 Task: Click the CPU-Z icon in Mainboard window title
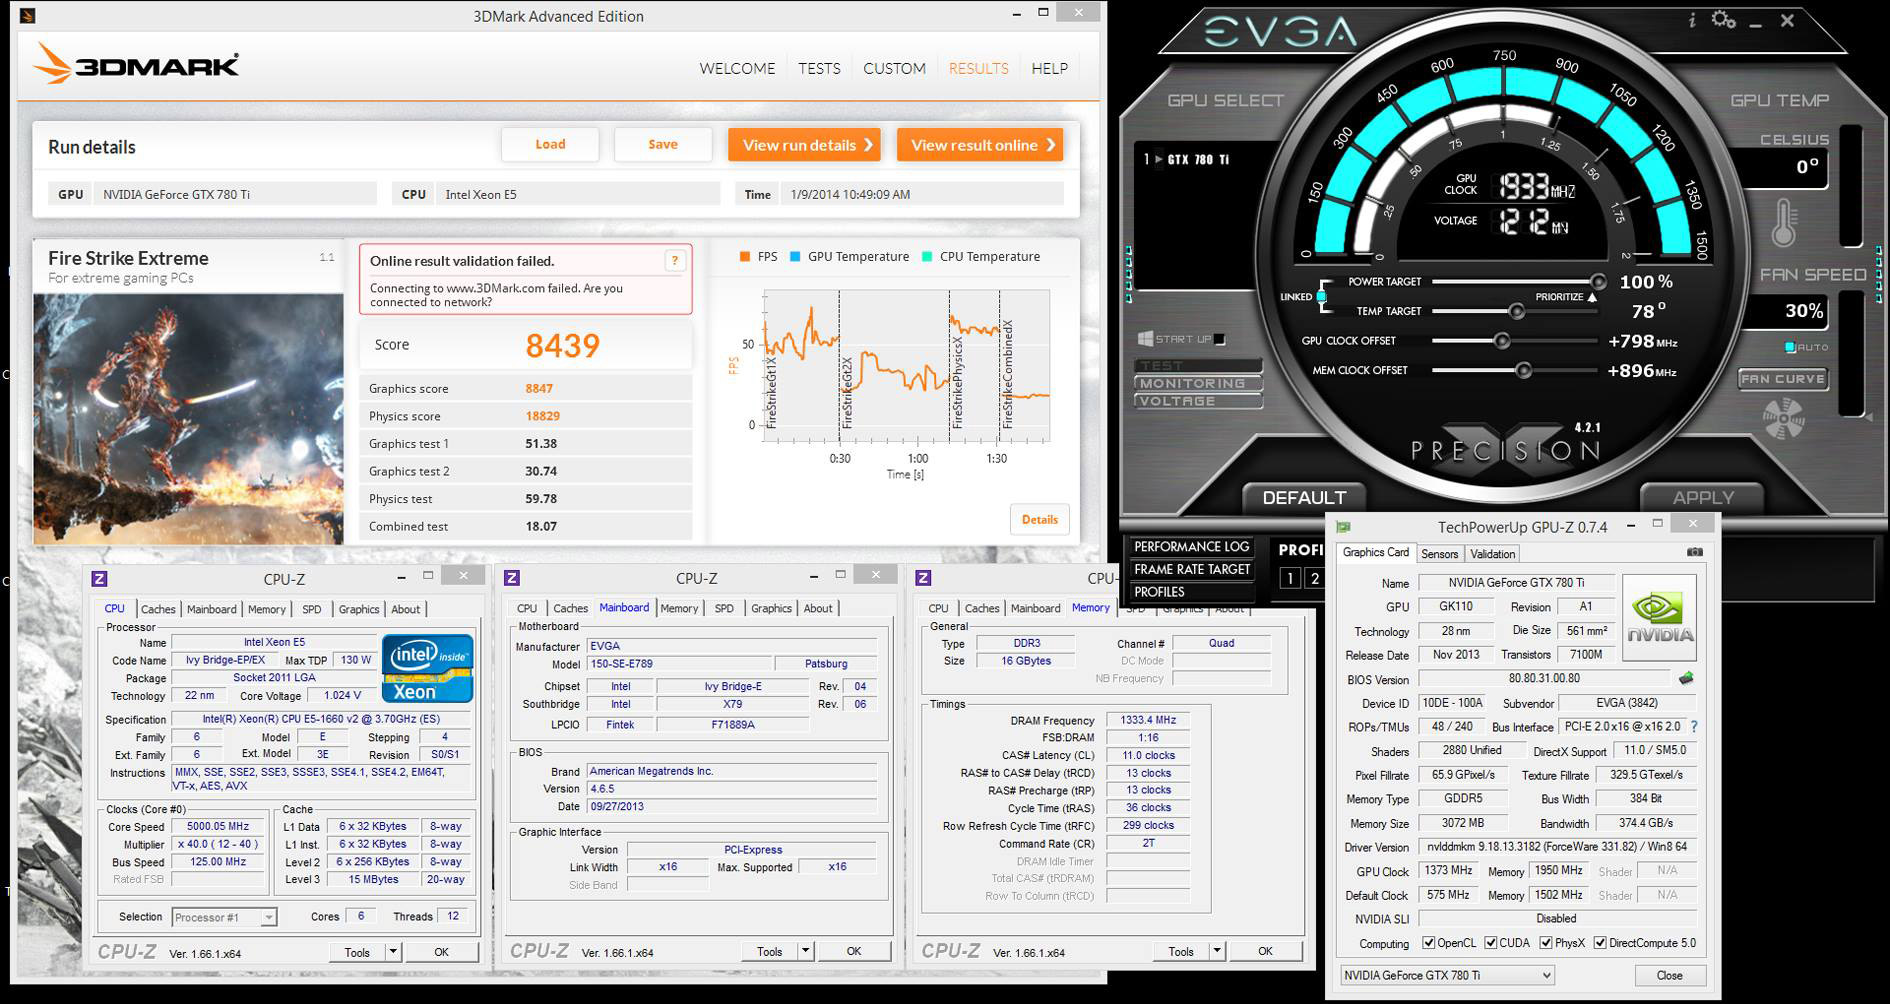click(512, 578)
